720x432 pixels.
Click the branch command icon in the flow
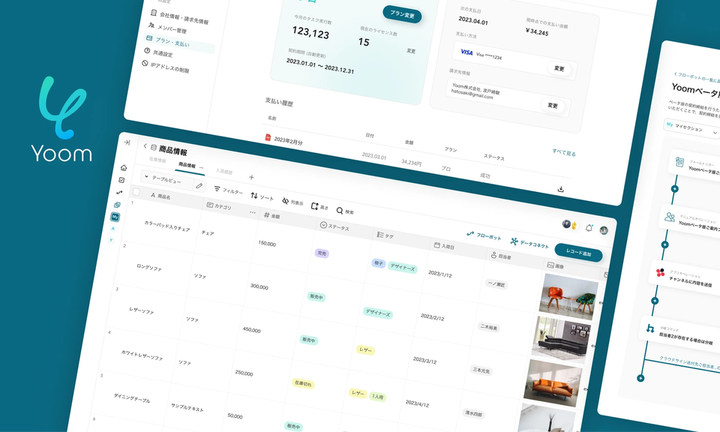[650, 328]
